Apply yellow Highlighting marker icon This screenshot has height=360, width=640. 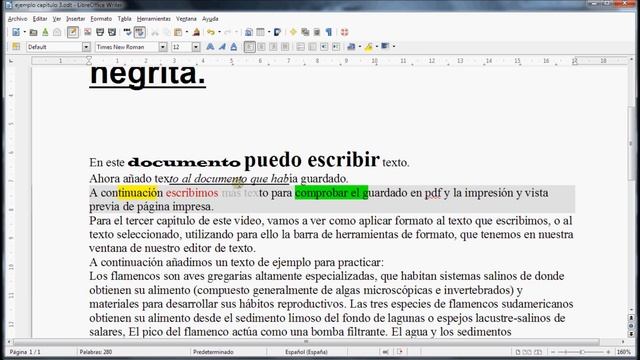pyautogui.click(x=368, y=47)
